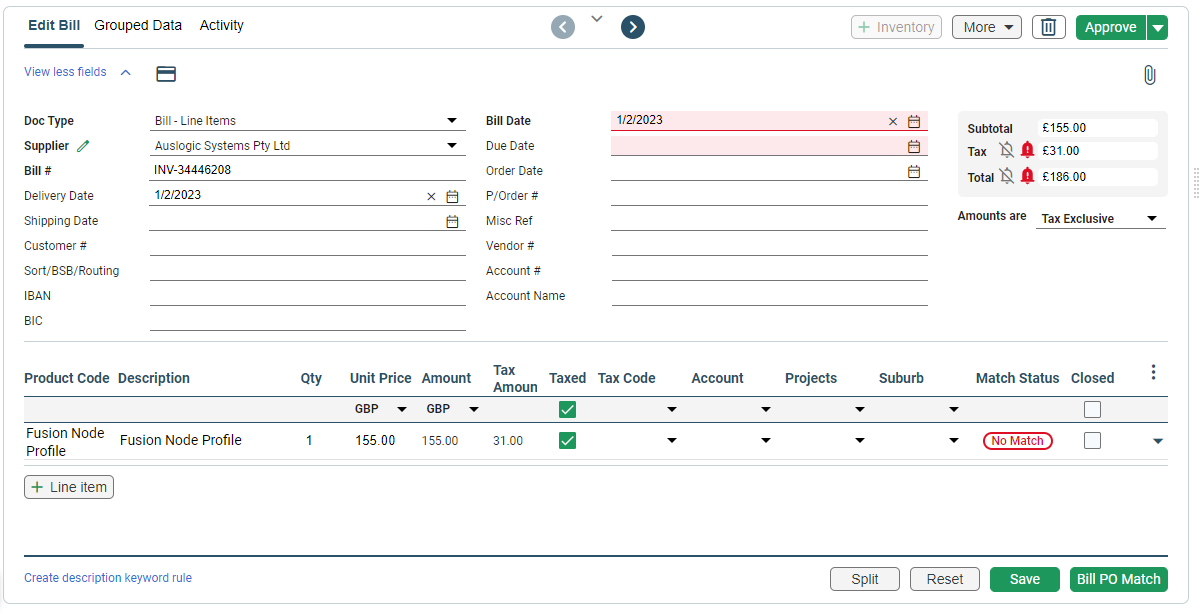Click the No Match status badge
The height and width of the screenshot is (616, 1200).
(1018, 441)
